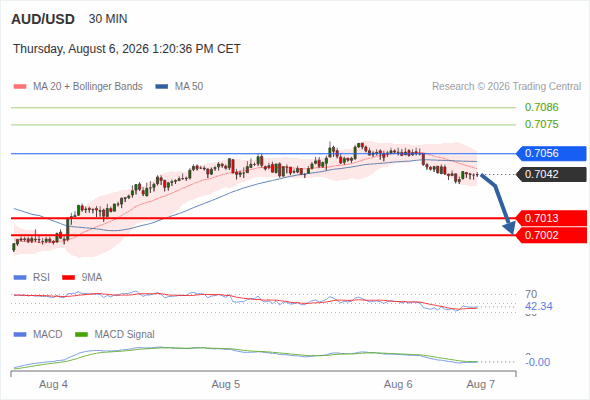The height and width of the screenshot is (400, 590).
Task: Toggle the MA 50 legend label
Action: pos(189,87)
